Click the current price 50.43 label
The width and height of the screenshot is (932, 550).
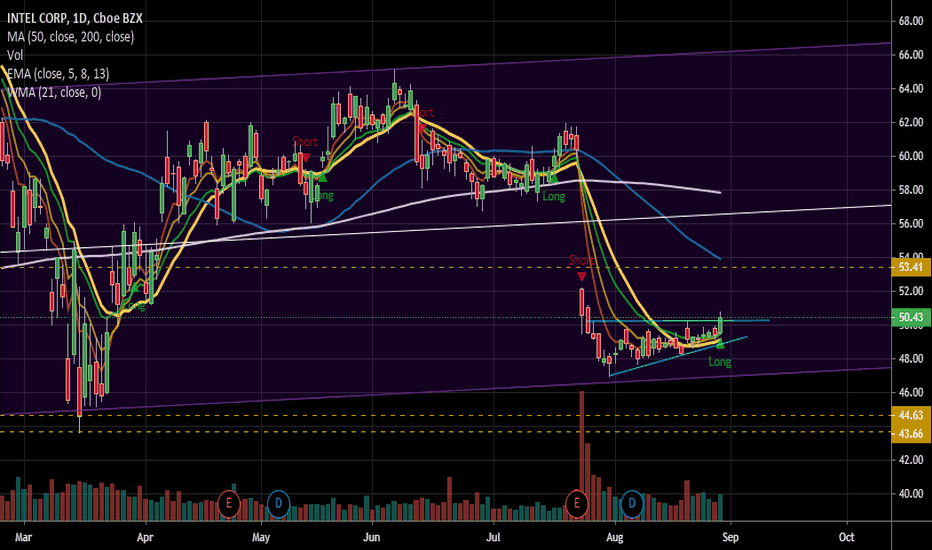click(x=911, y=317)
